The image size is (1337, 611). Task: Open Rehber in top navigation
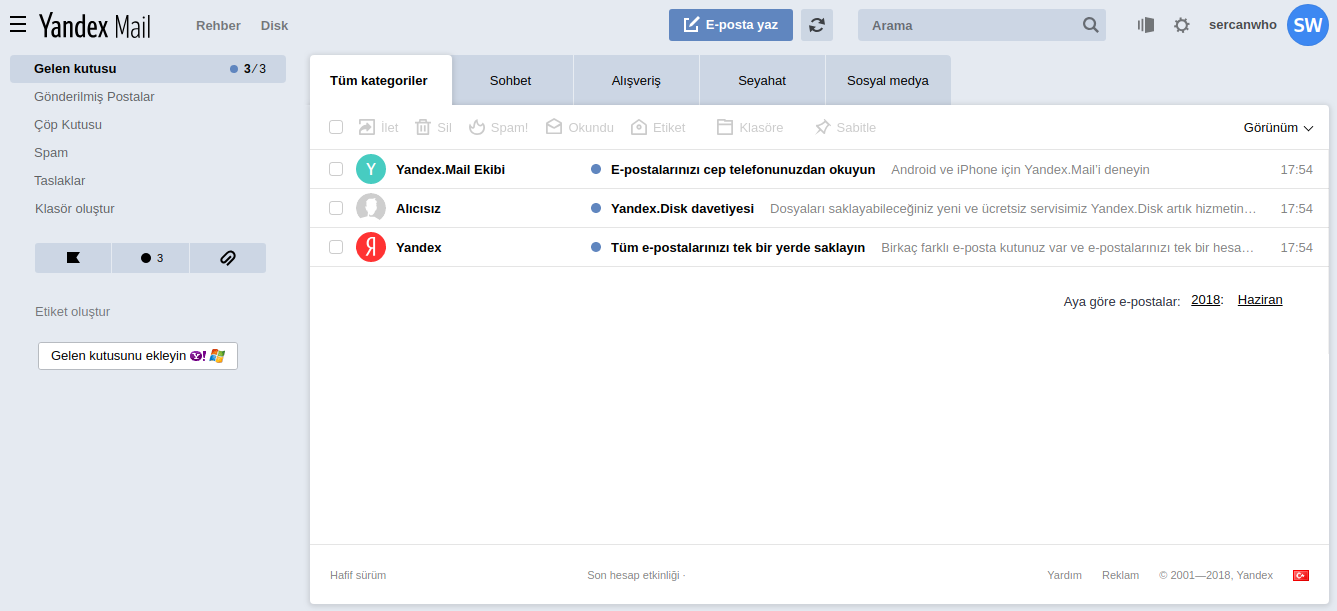(x=218, y=26)
